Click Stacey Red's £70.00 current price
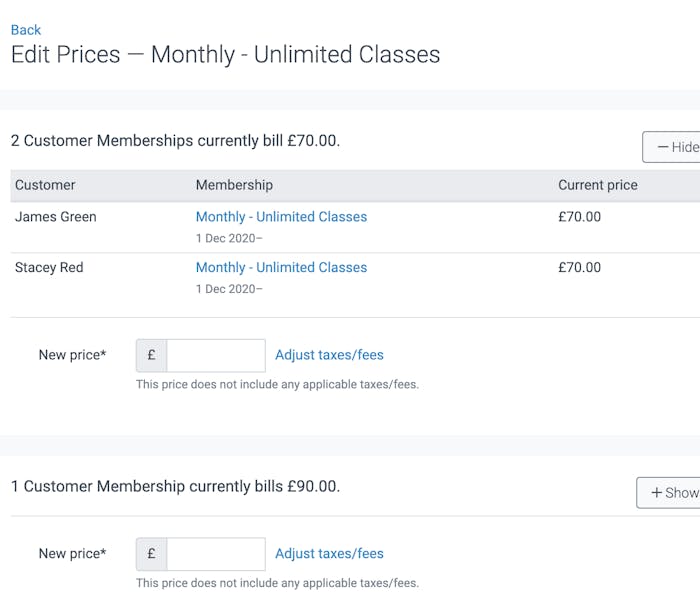This screenshot has width=700, height=600. point(580,268)
